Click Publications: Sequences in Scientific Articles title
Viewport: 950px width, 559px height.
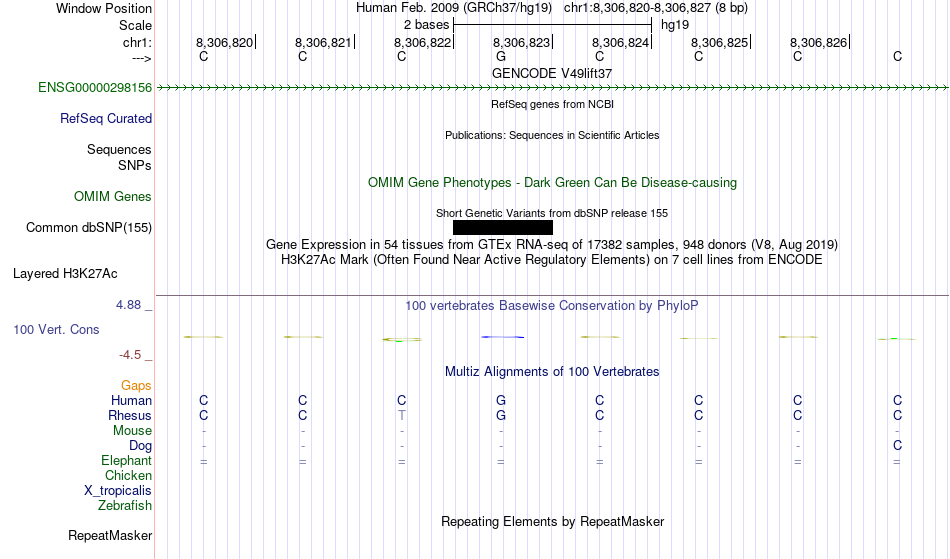click(x=552, y=135)
